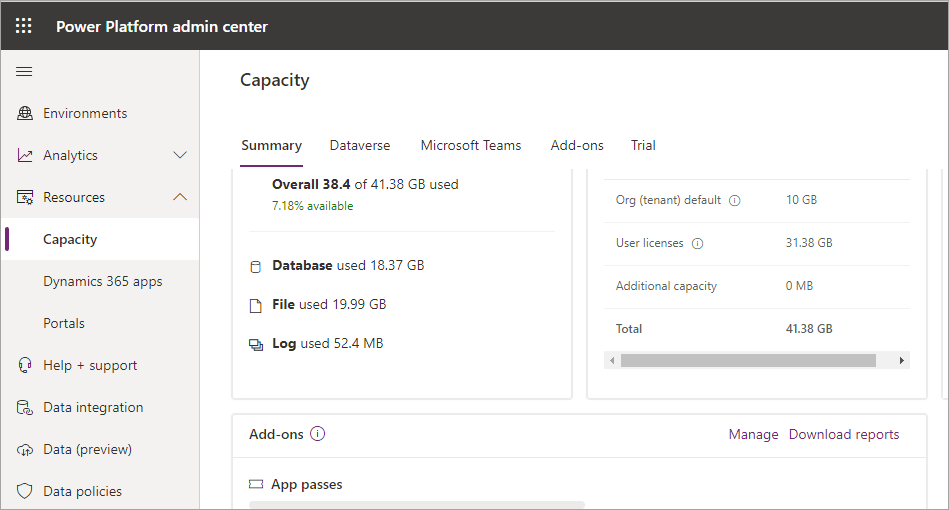Expand the Analytics section chevron
The width and height of the screenshot is (949, 510).
click(x=180, y=156)
